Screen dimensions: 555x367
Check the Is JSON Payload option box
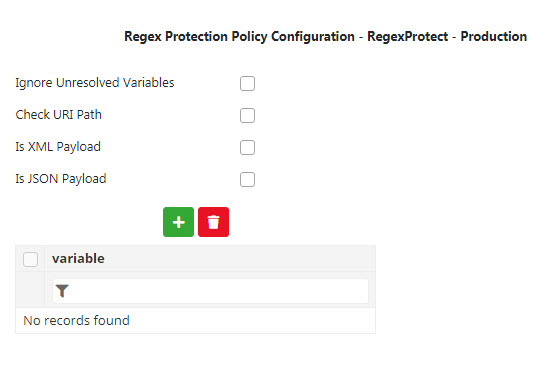pyautogui.click(x=247, y=179)
